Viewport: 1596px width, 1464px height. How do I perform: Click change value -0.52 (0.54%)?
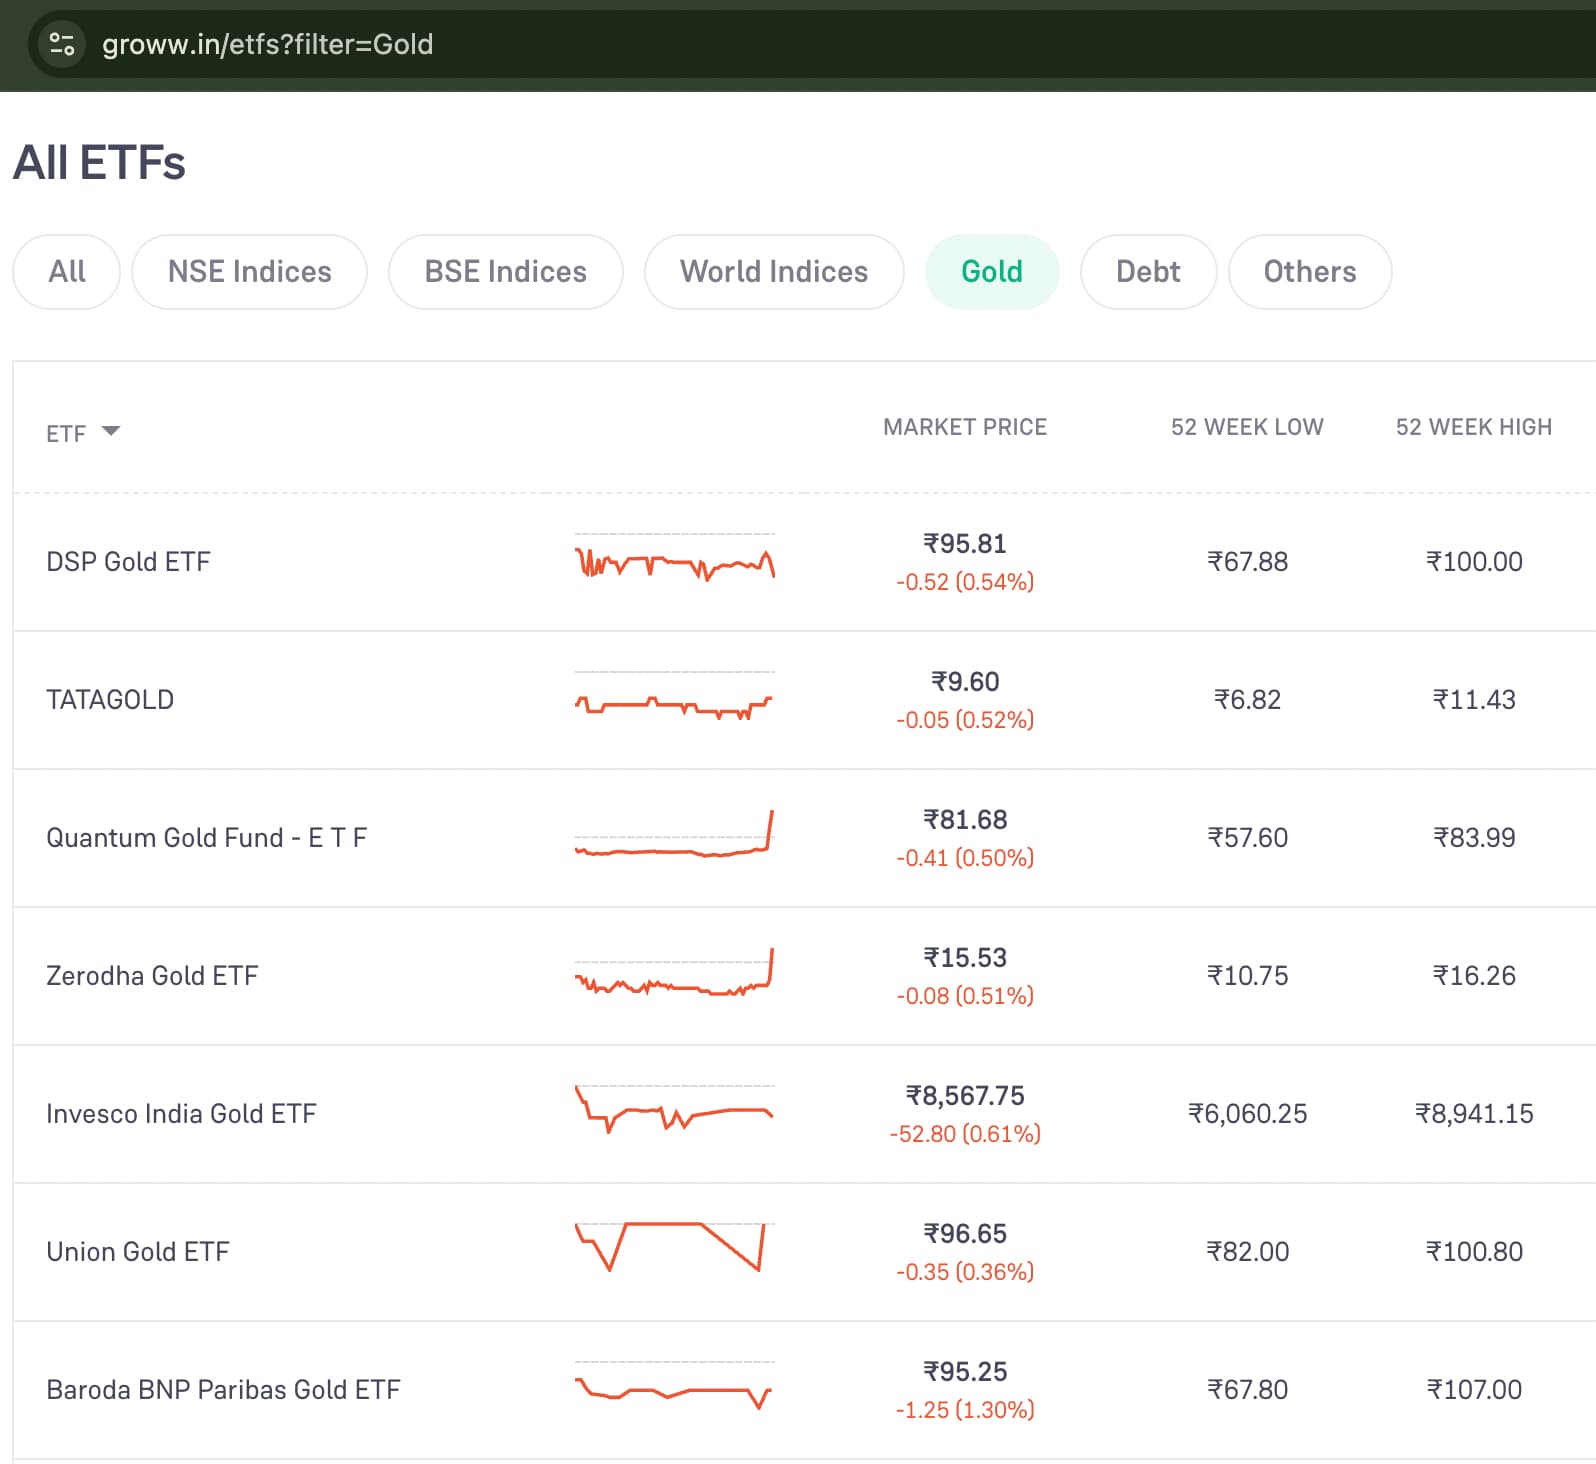(x=965, y=582)
